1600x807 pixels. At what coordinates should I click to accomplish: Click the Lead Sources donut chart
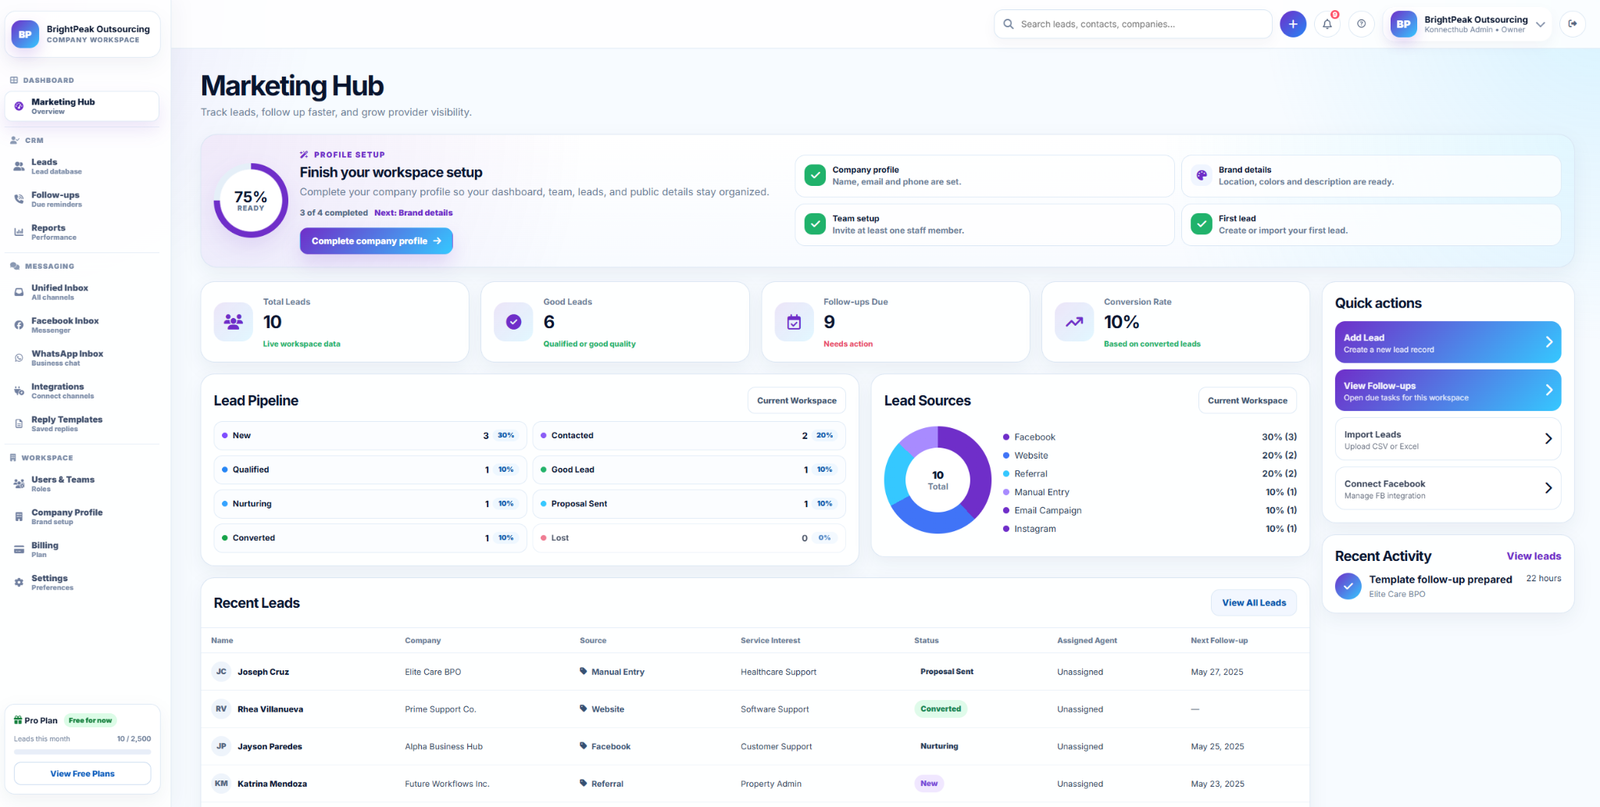(937, 480)
